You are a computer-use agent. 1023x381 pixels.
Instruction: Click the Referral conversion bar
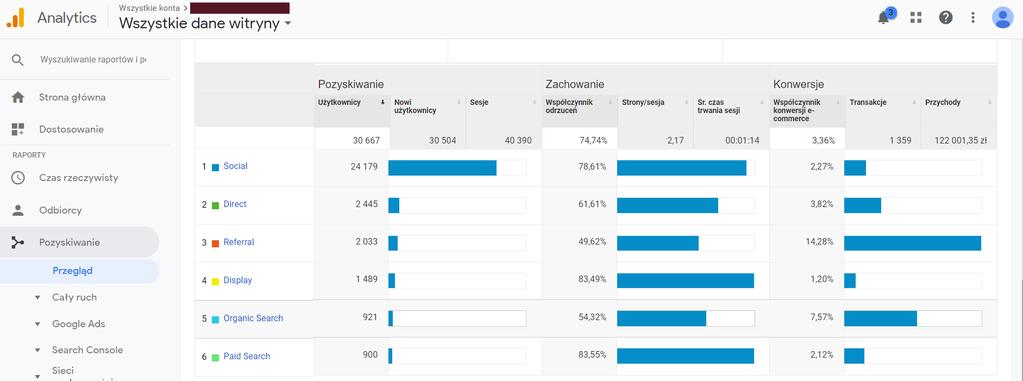pos(913,243)
